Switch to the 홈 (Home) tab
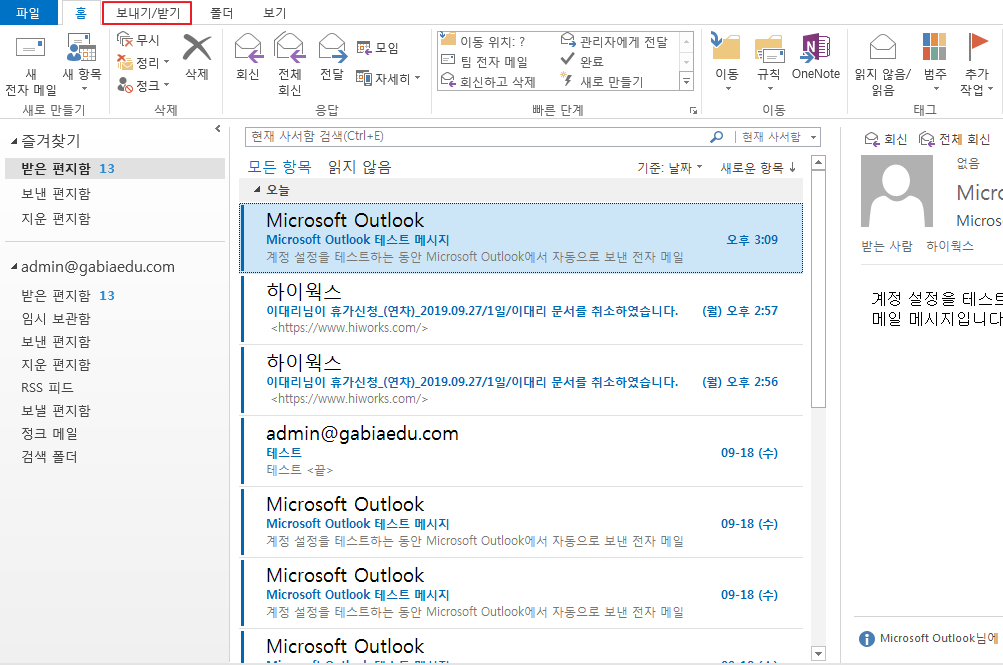The image size is (1003, 665). click(x=81, y=13)
